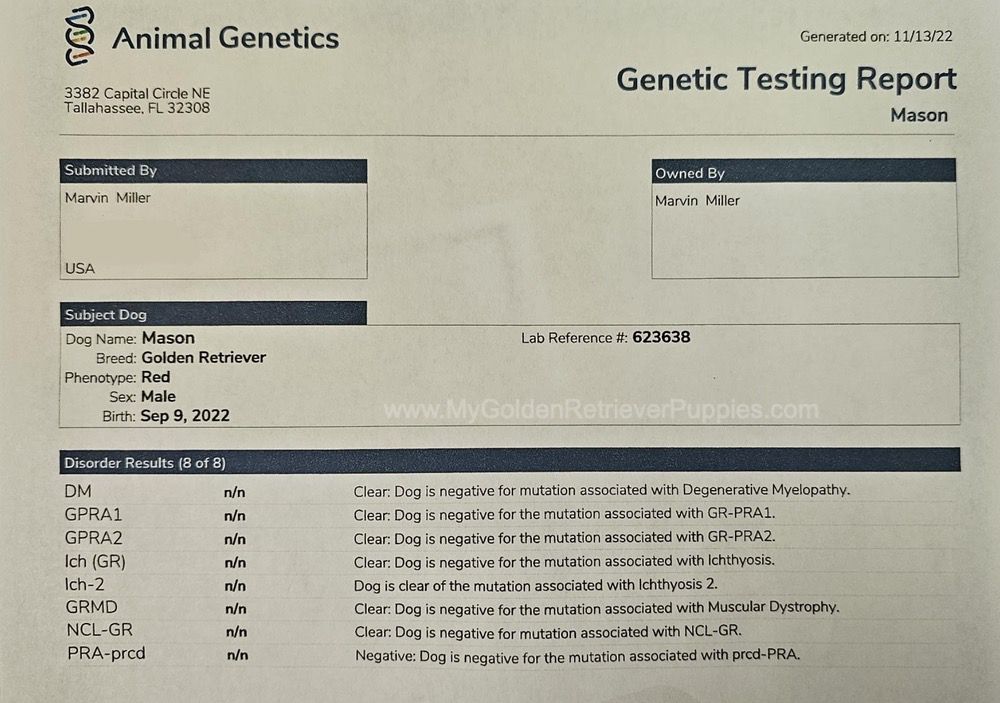Click the Animal Genetics DNA helix logo
The image size is (1000, 703).
pos(80,36)
